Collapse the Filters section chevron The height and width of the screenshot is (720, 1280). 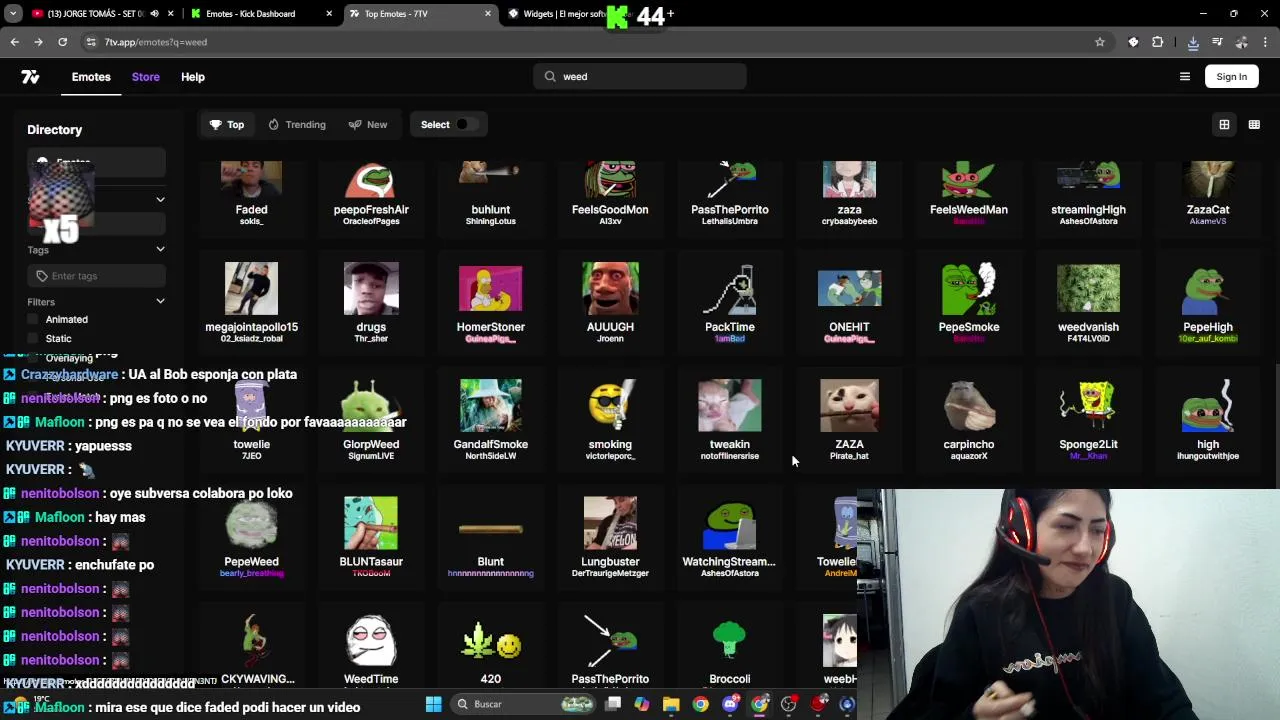(160, 301)
